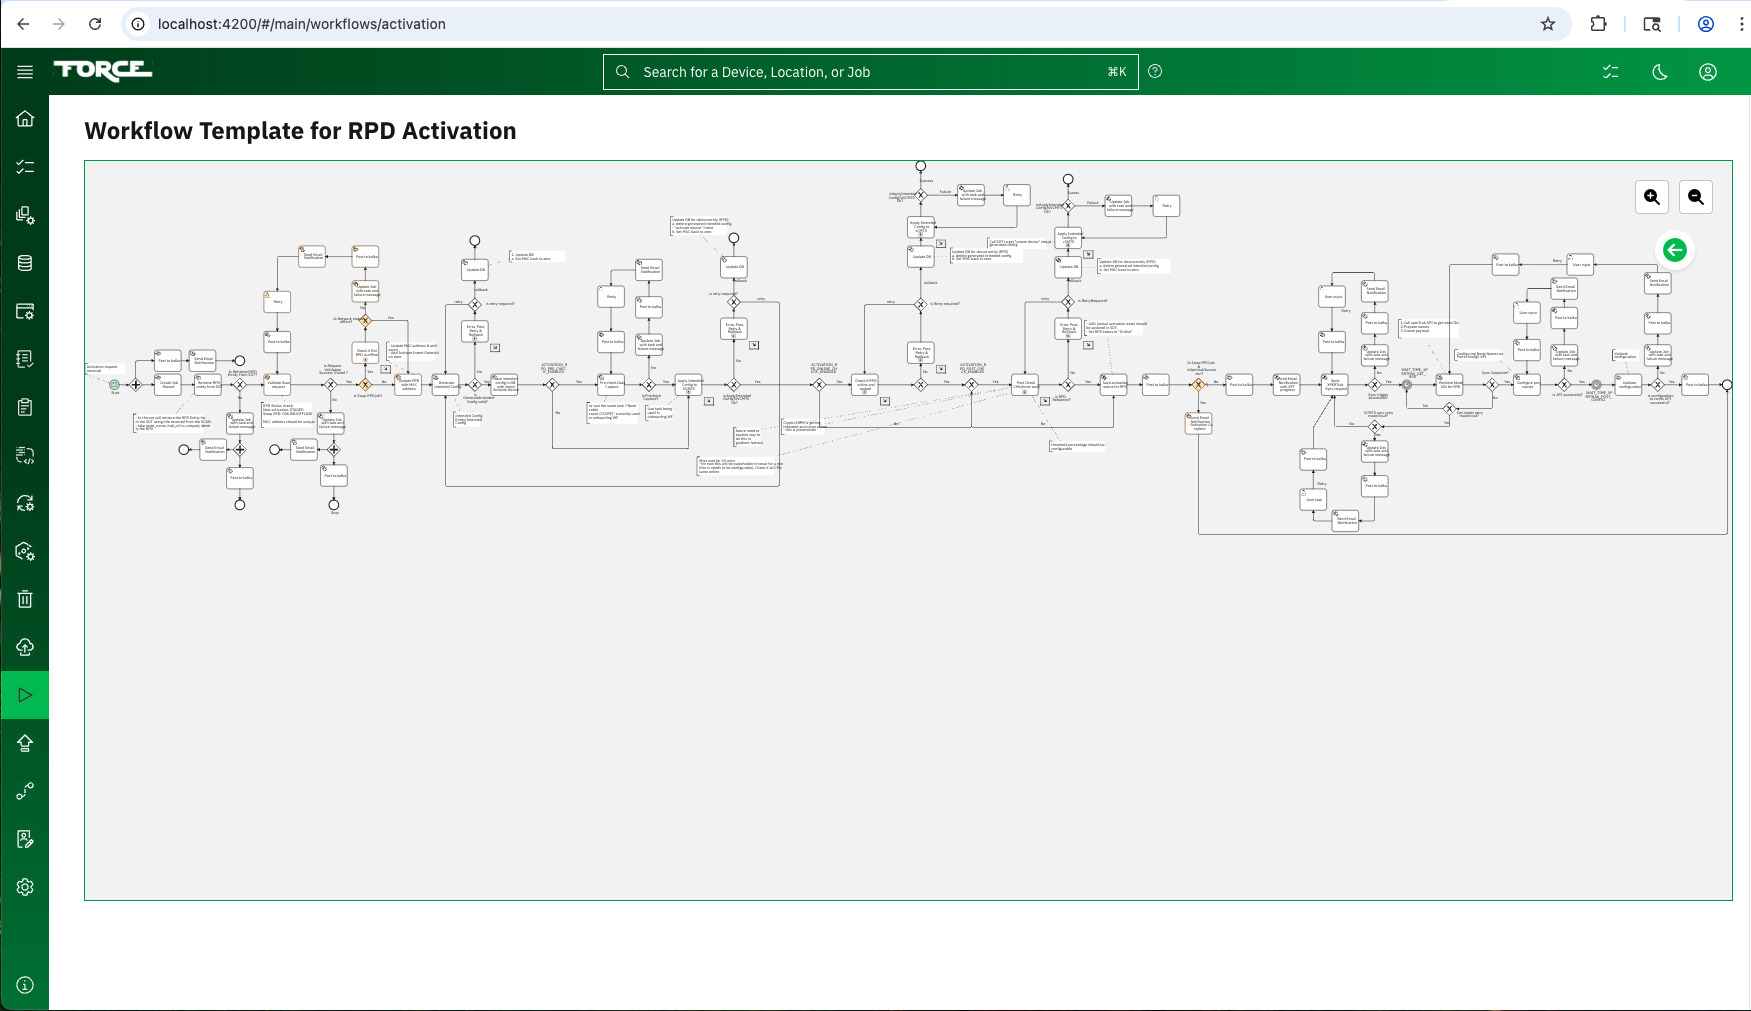Select the Tasks checklist icon in the sidebar

point(25,167)
